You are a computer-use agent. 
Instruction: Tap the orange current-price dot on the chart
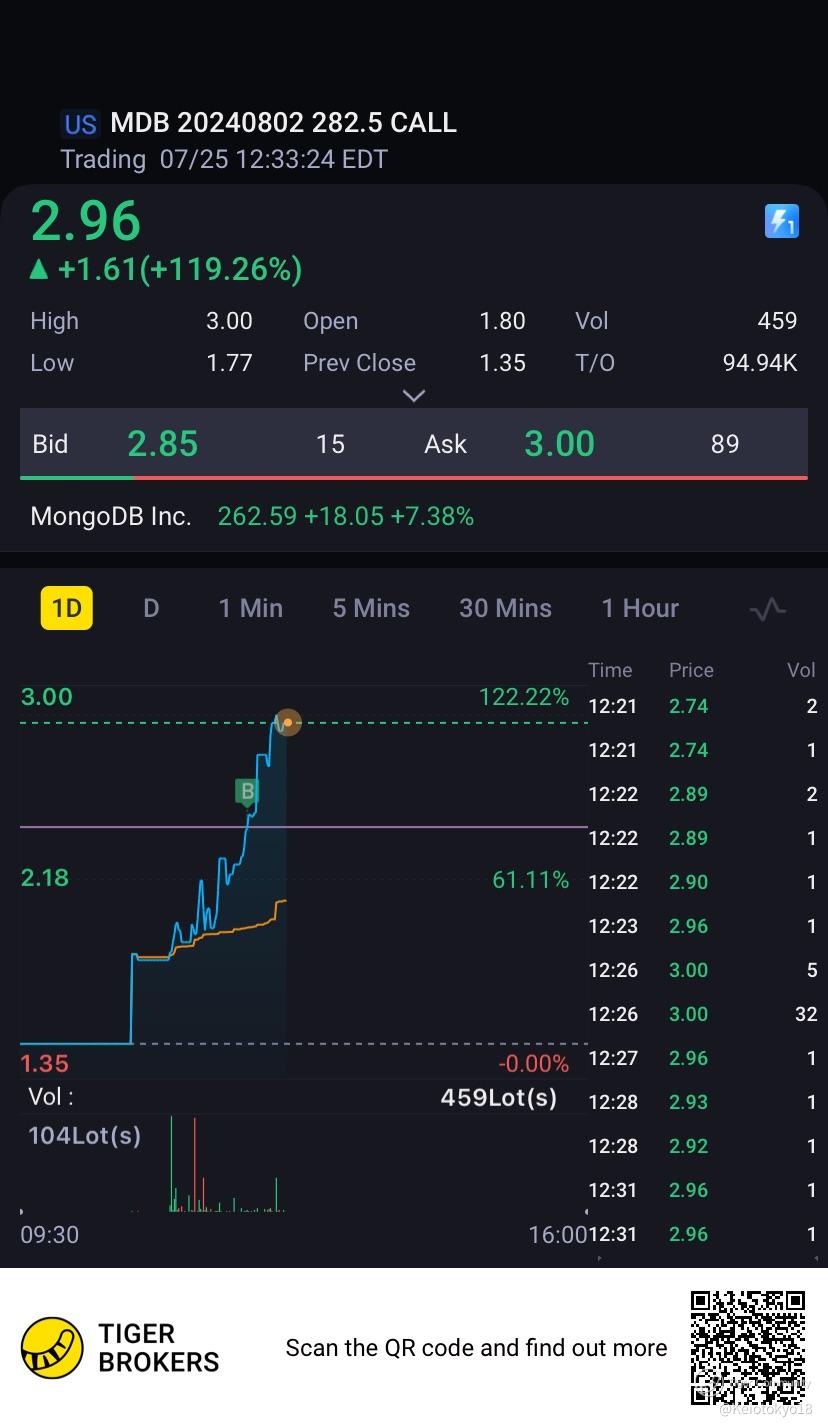(287, 721)
